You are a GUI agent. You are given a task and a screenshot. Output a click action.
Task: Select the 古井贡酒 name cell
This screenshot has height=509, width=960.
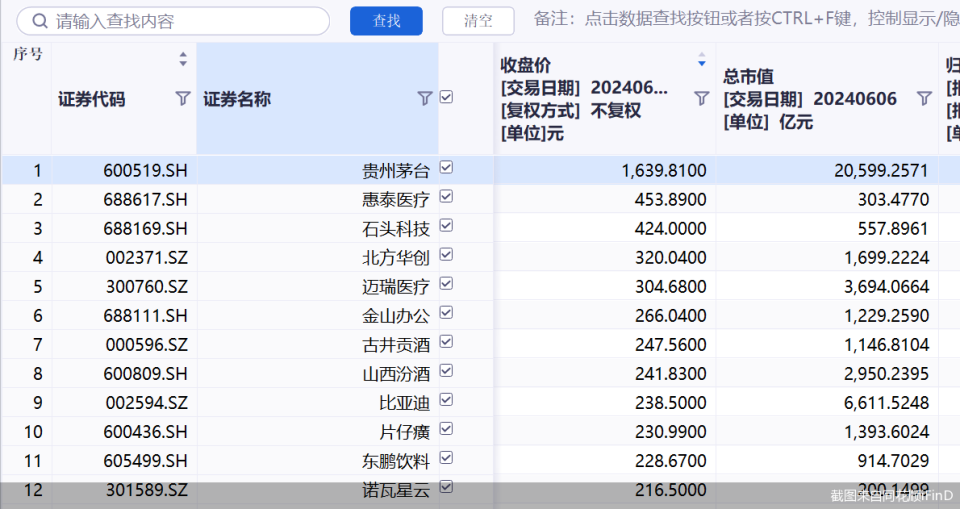[317, 345]
